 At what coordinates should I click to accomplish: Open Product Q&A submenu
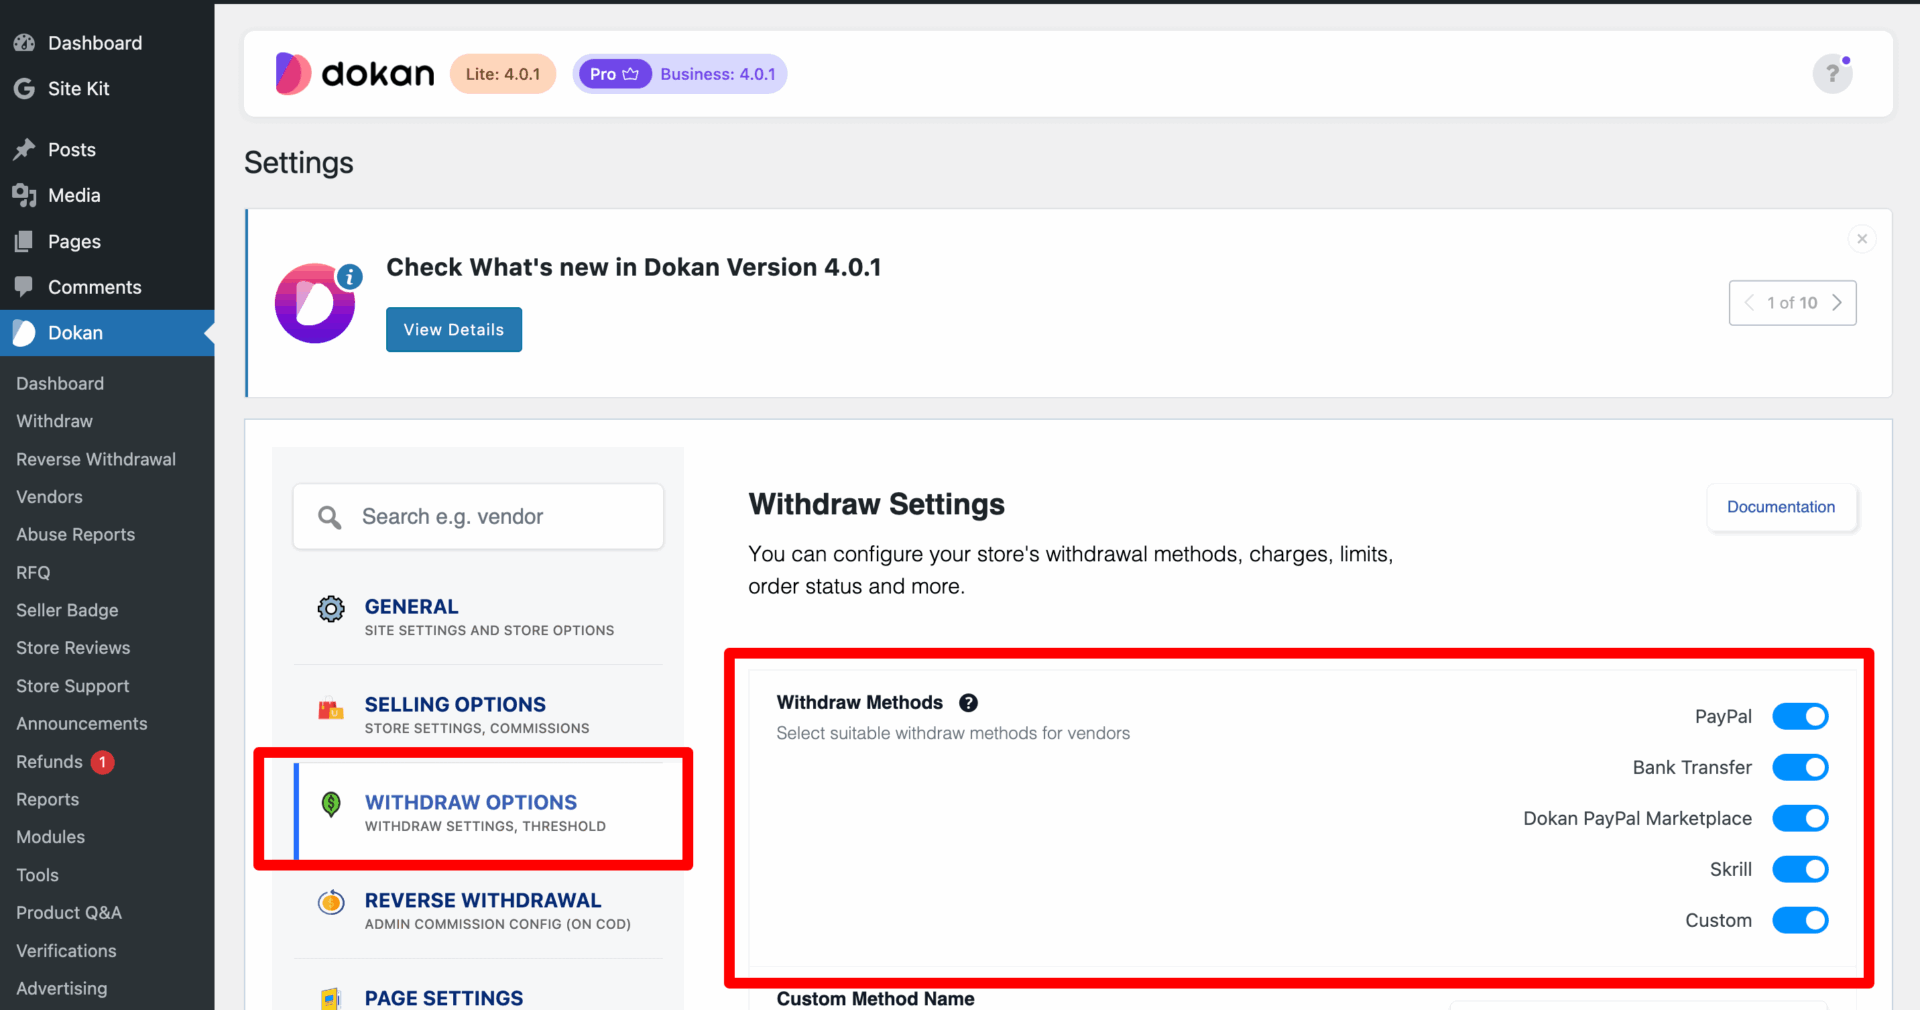click(68, 913)
